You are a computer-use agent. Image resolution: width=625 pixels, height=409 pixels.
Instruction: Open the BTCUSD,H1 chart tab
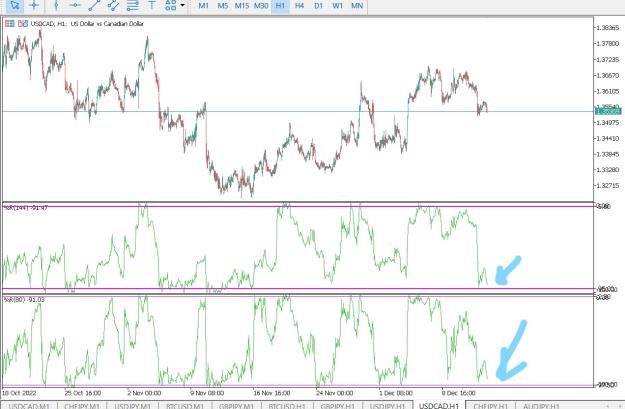287,405
